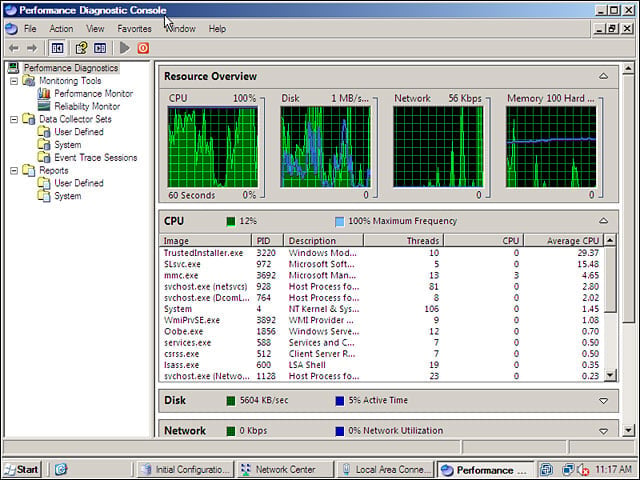Click the Disk activity graph
The width and height of the screenshot is (640, 480).
coord(325,147)
